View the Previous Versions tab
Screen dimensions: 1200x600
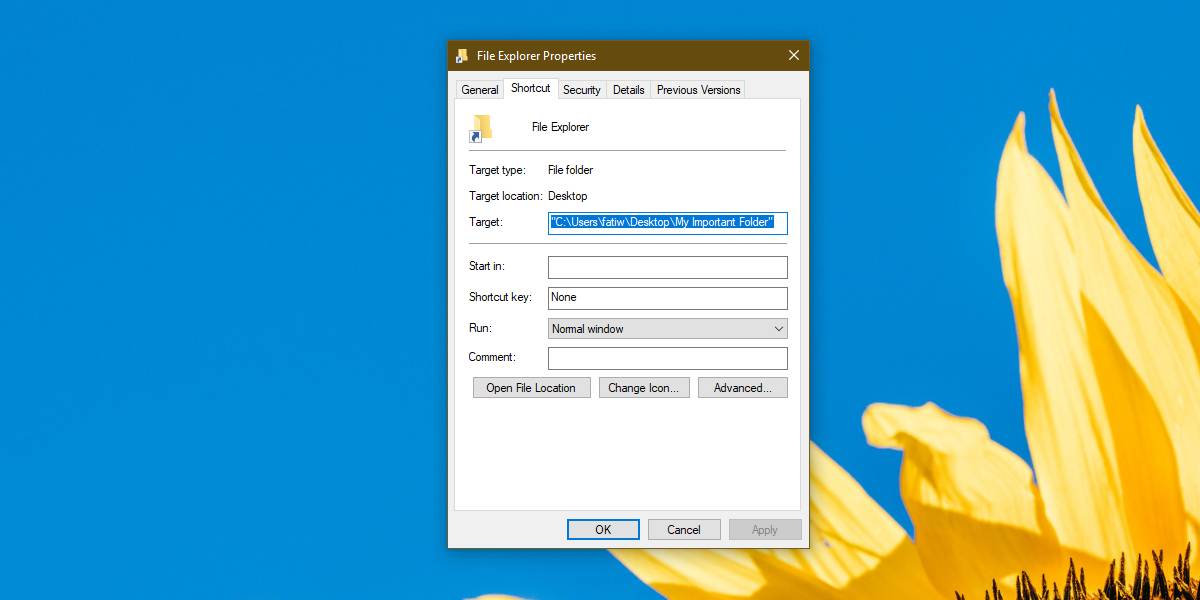coord(697,89)
